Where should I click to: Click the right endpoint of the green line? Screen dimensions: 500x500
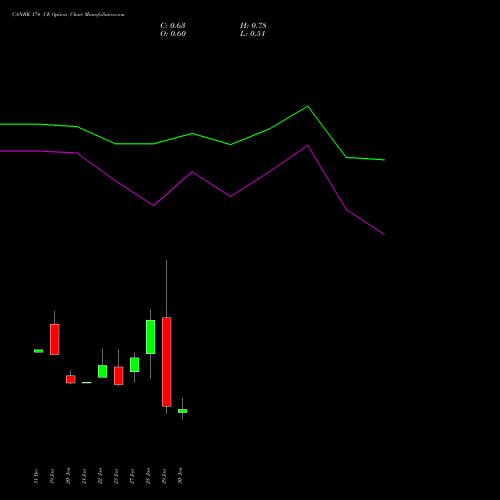(x=384, y=160)
